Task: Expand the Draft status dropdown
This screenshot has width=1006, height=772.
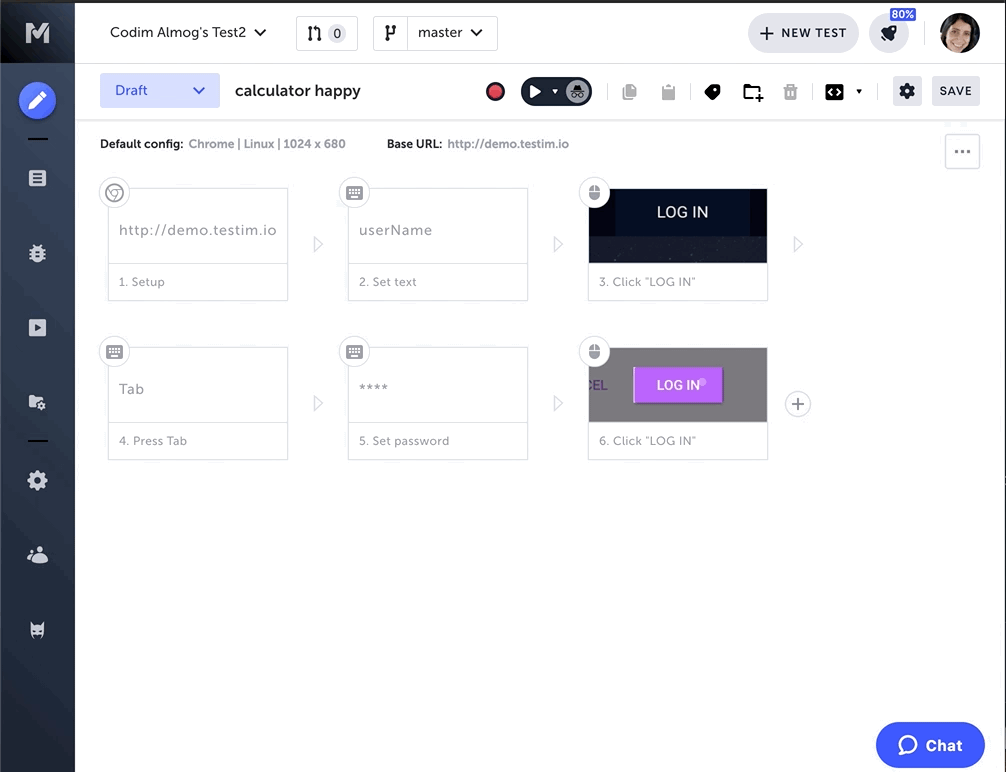Action: pos(160,90)
